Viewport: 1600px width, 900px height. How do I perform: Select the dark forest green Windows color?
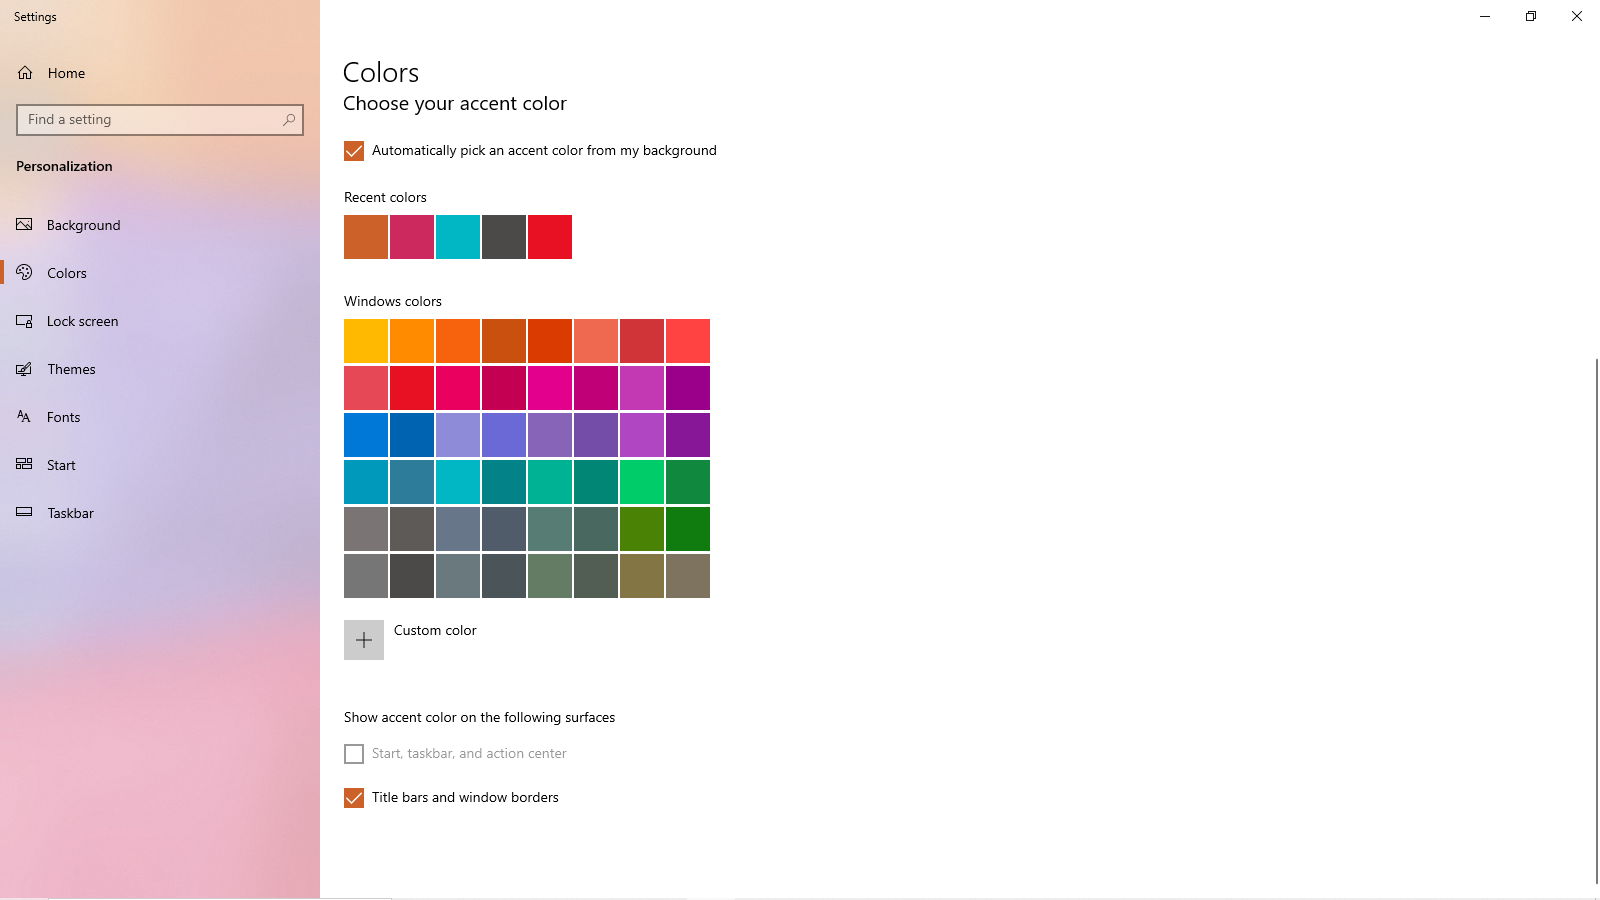[688, 529]
